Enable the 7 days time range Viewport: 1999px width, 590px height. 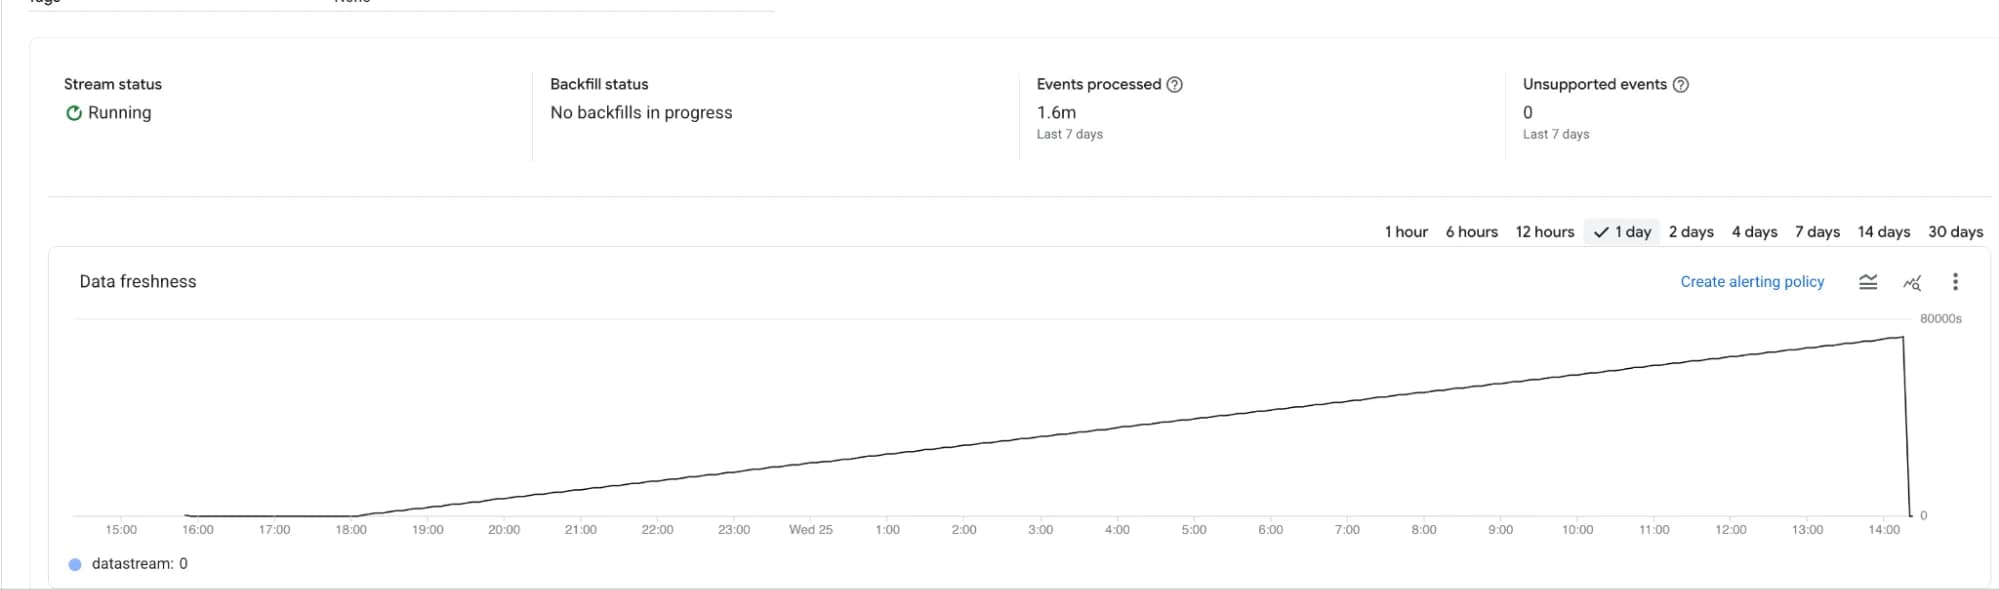1817,231
